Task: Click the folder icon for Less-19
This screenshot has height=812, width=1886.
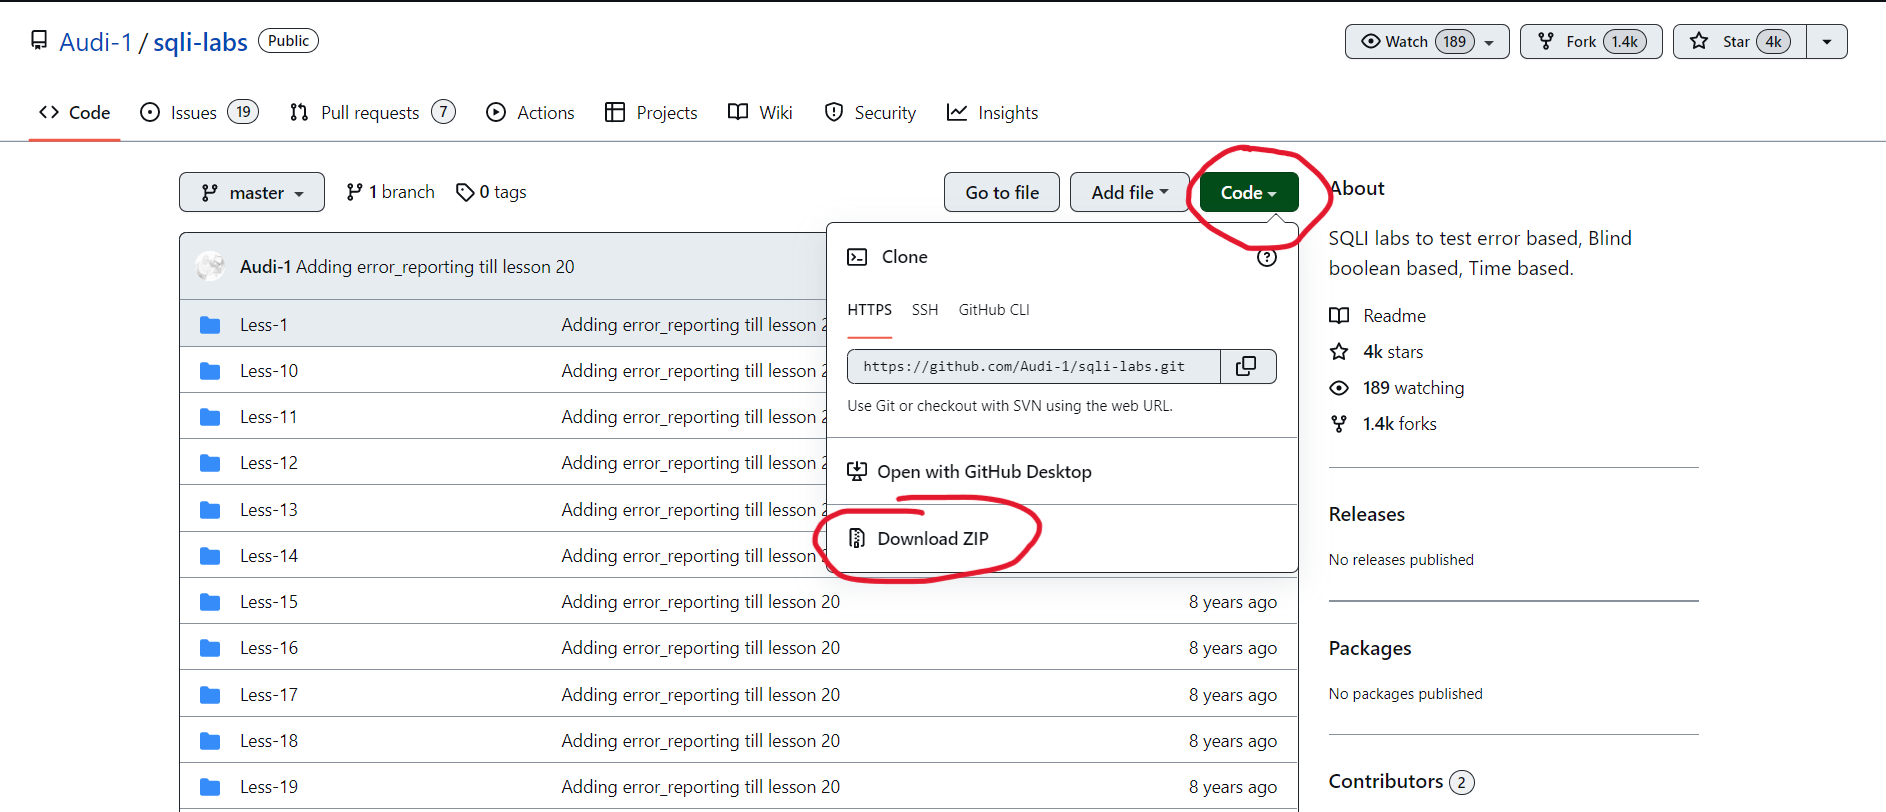Action: coord(210,787)
